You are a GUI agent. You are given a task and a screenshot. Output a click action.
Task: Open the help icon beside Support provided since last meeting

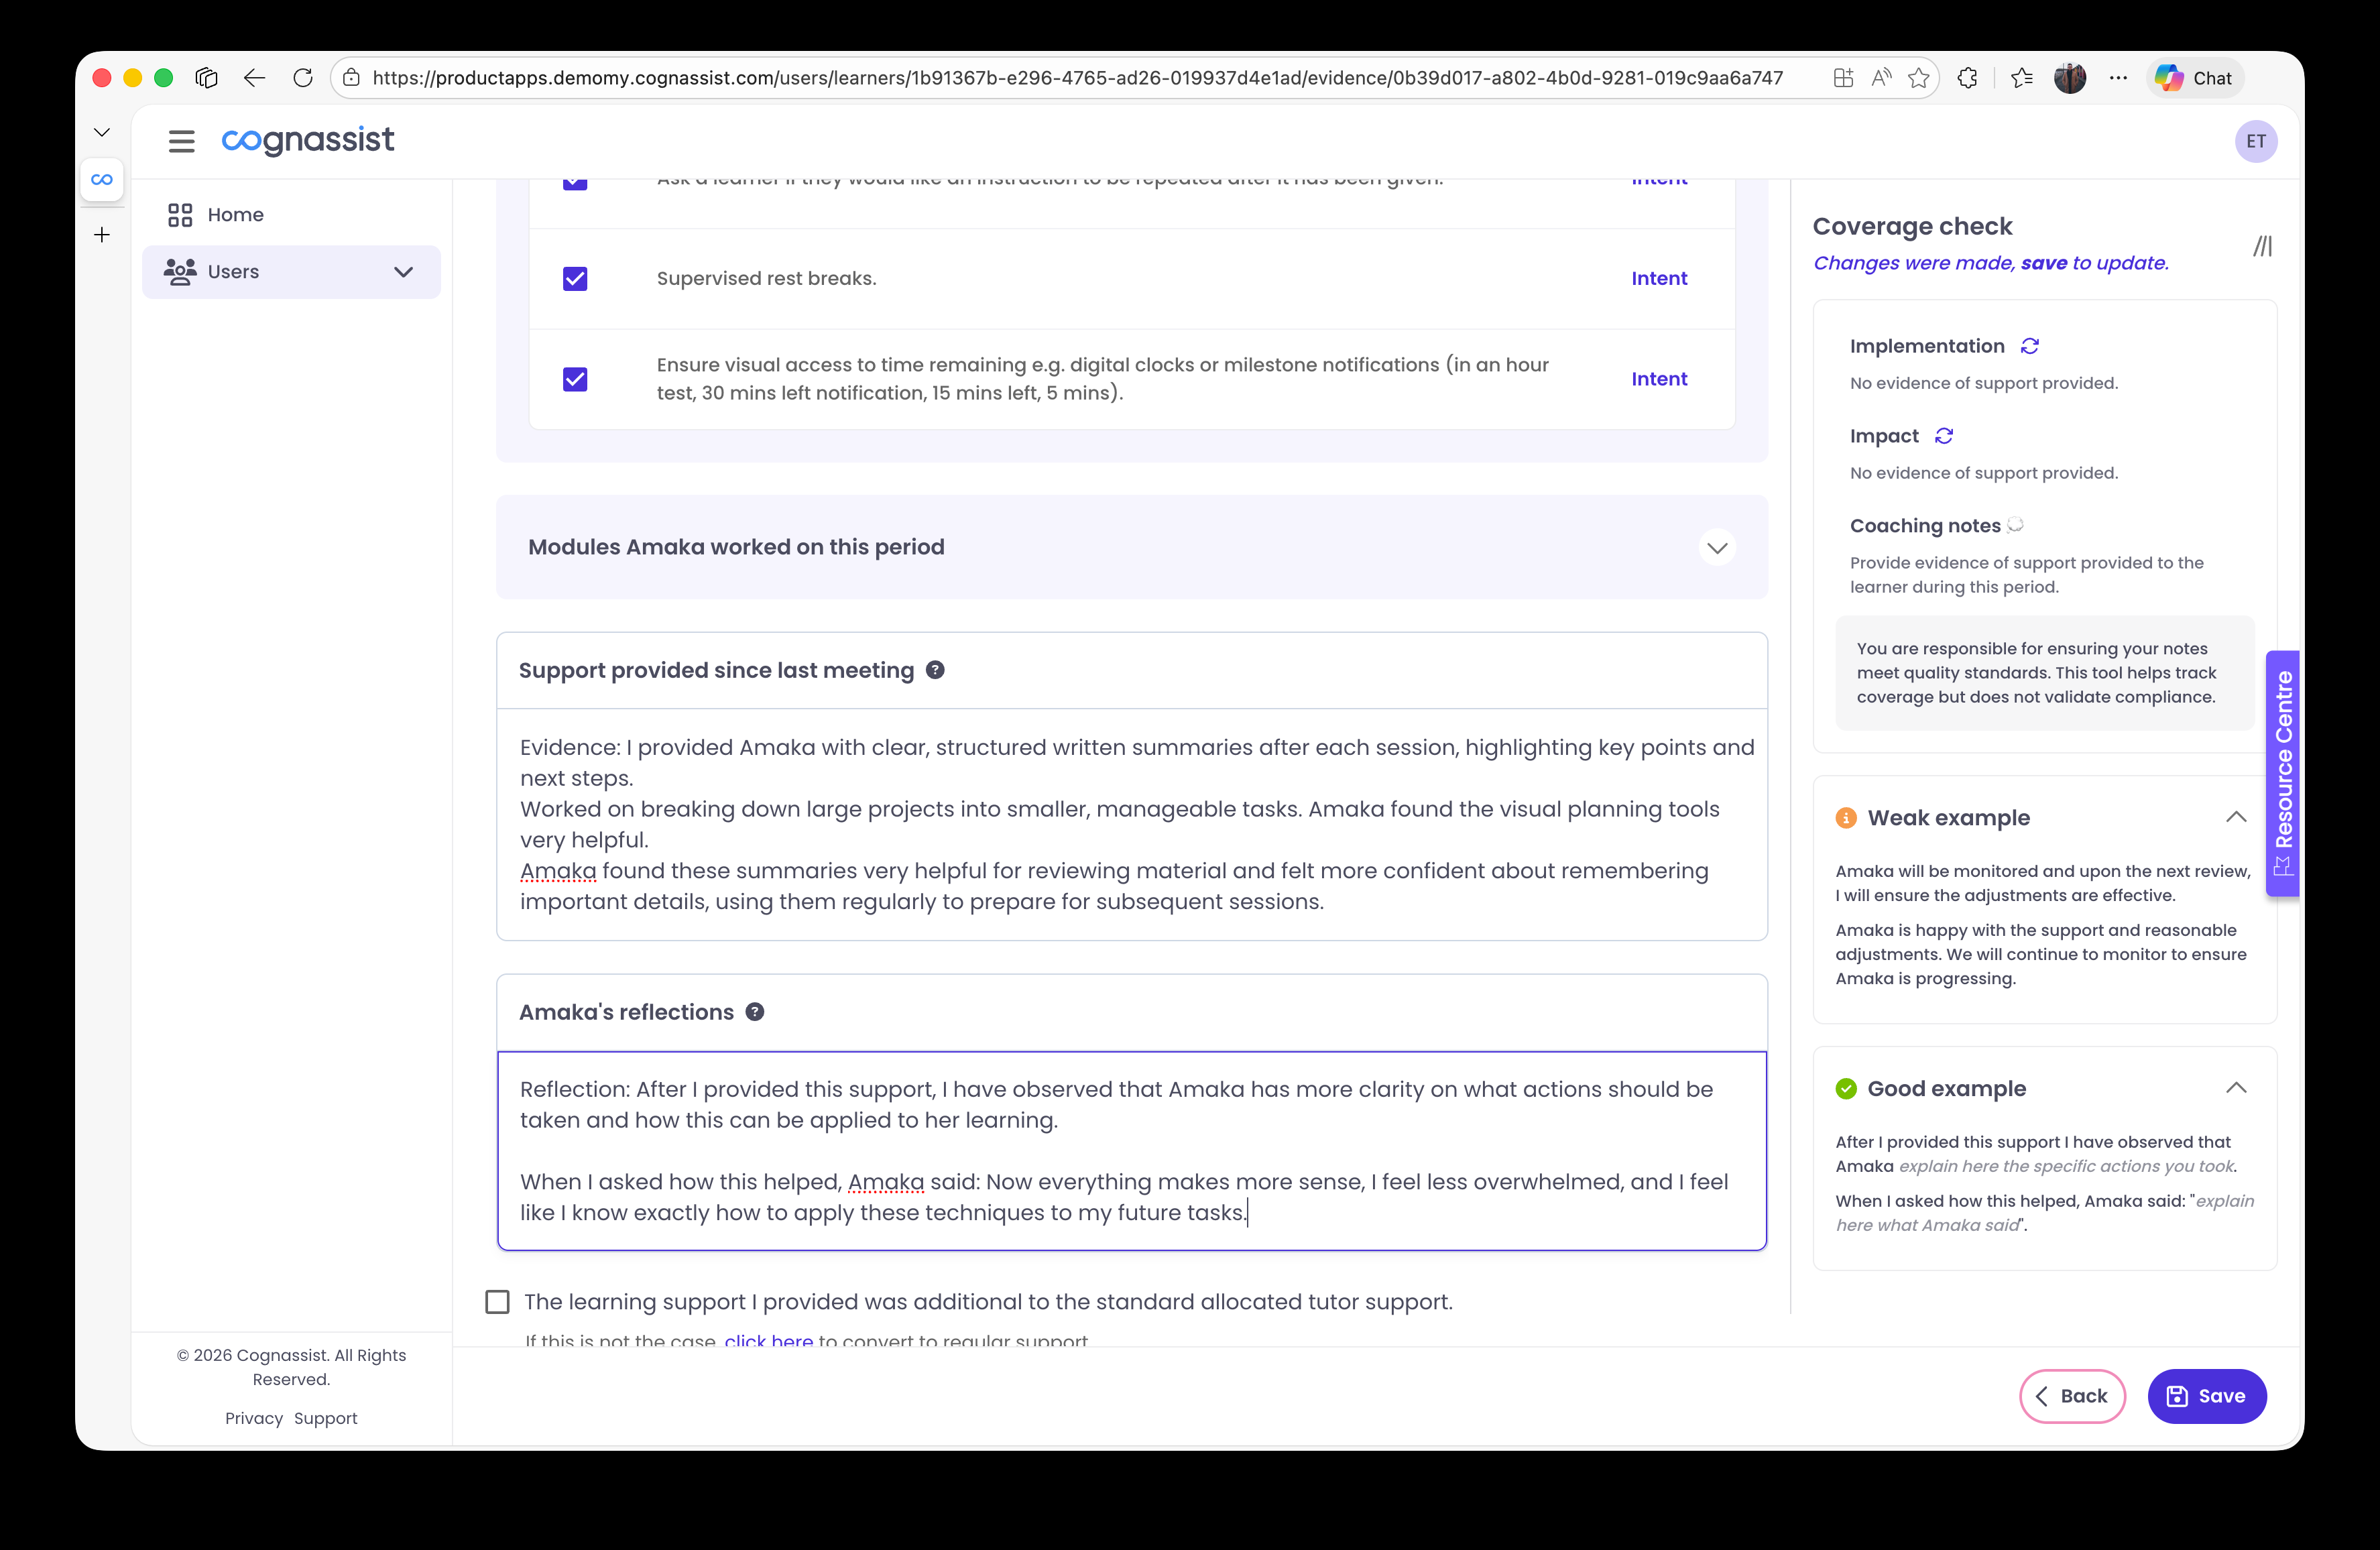(936, 670)
